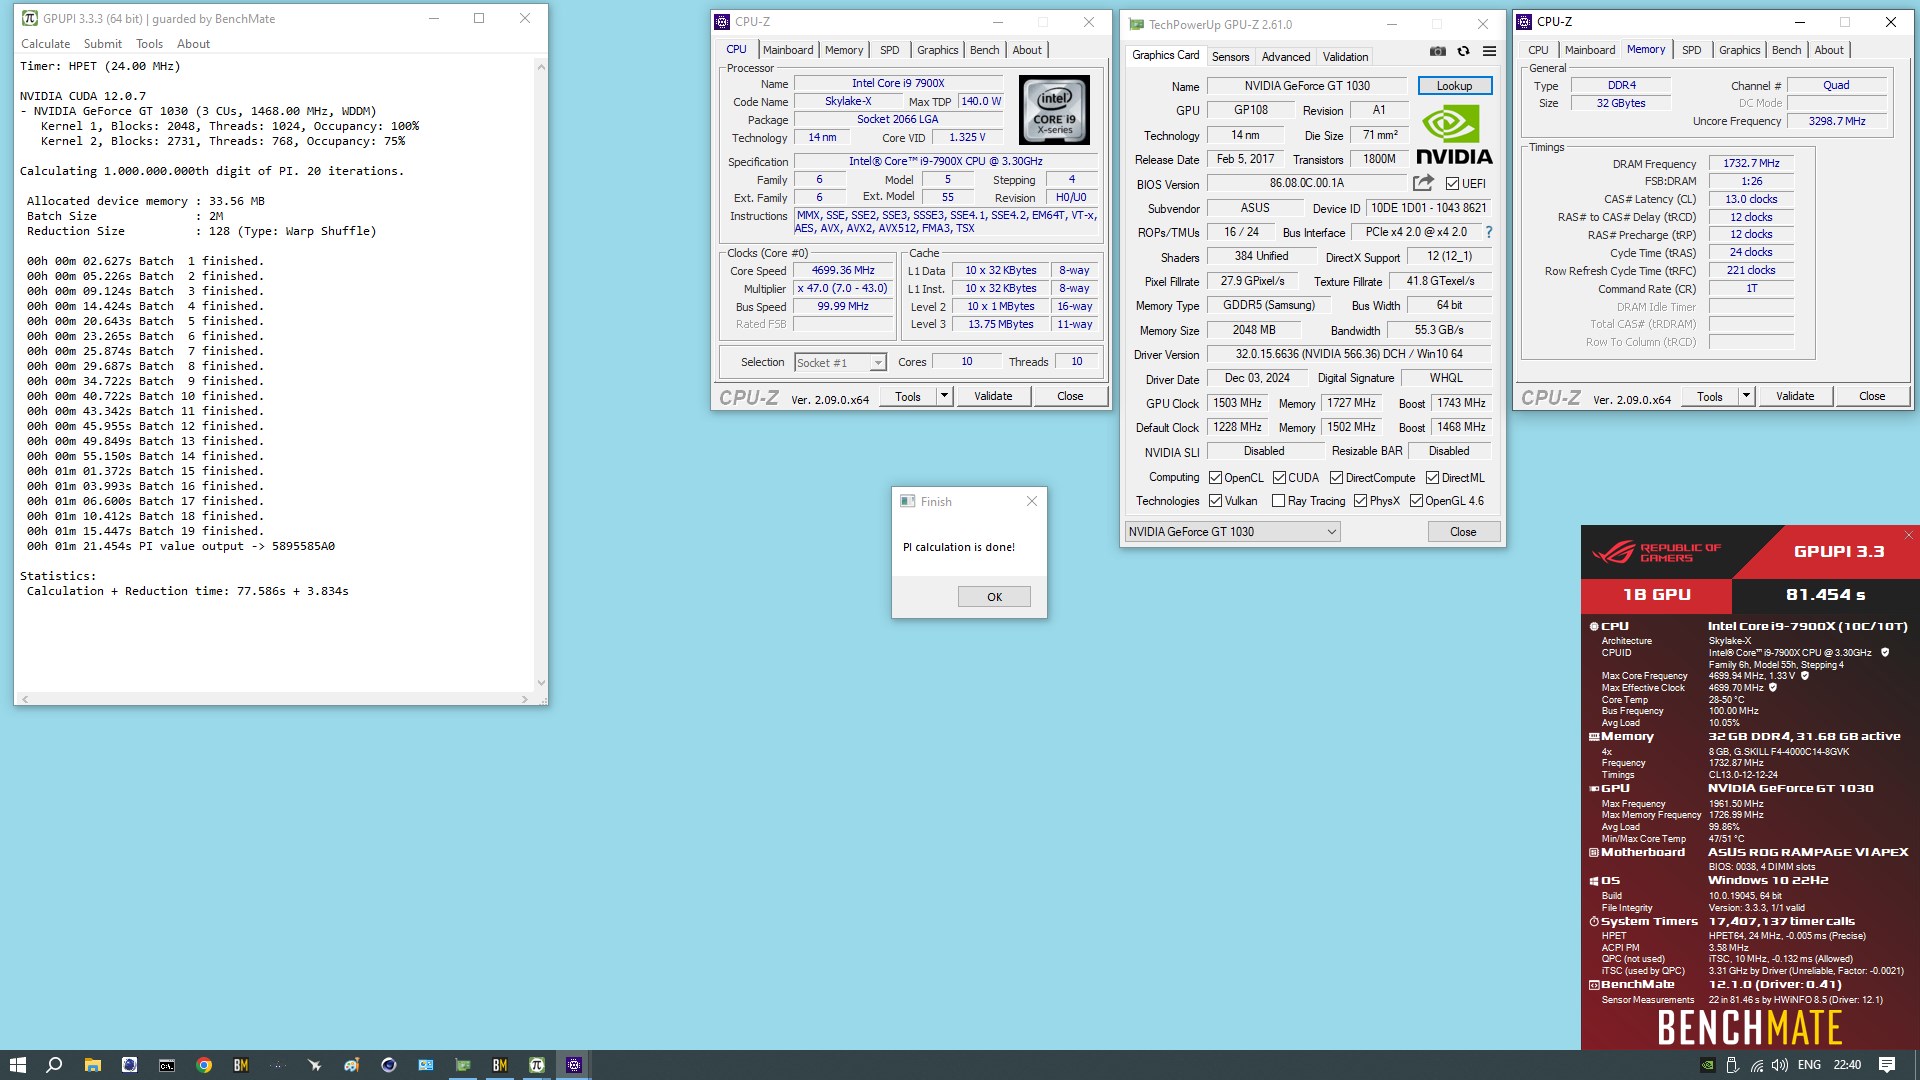Close the BenchMate result overlay
The width and height of the screenshot is (1920, 1080).
tap(1909, 535)
